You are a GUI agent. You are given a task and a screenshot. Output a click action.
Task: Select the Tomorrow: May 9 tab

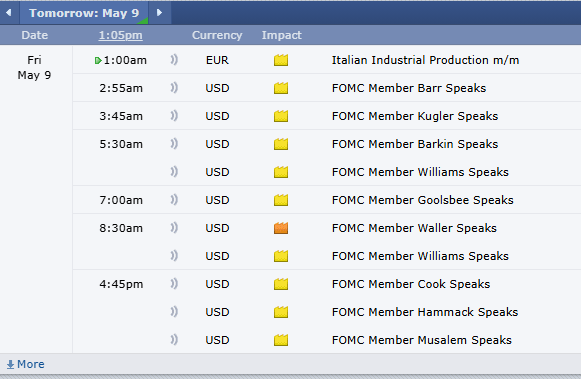84,13
